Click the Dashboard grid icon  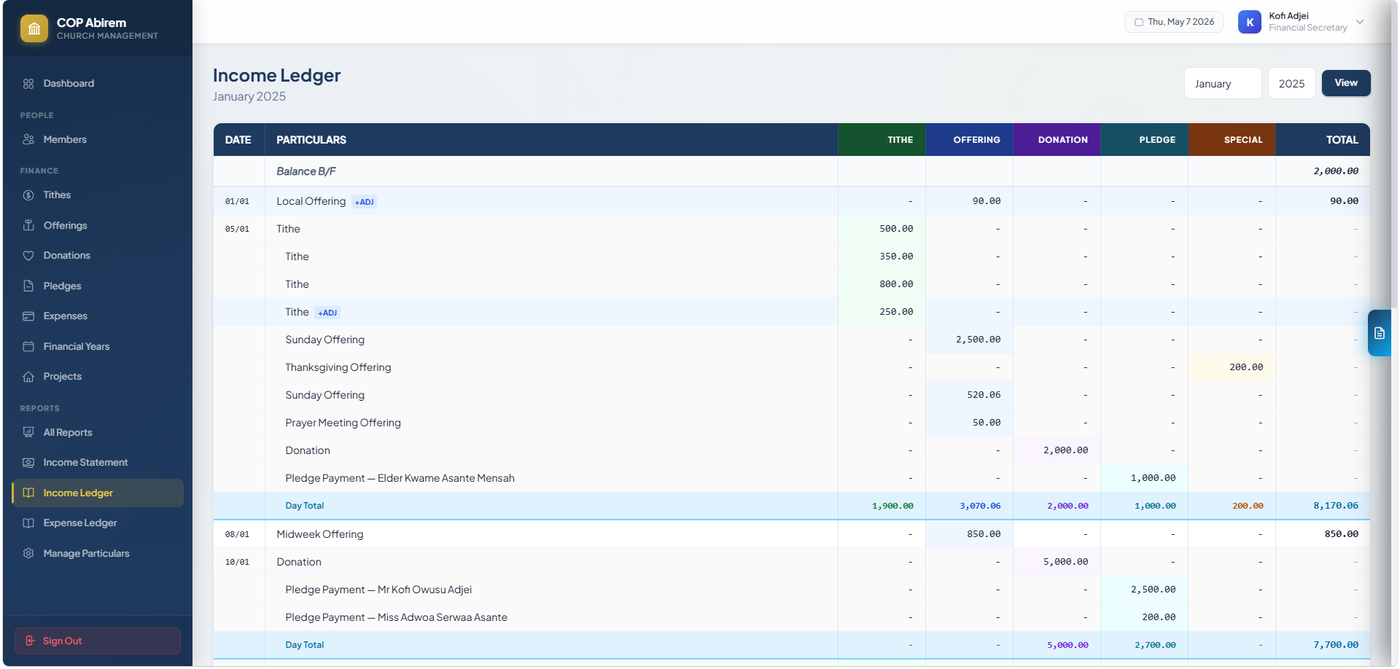28,84
